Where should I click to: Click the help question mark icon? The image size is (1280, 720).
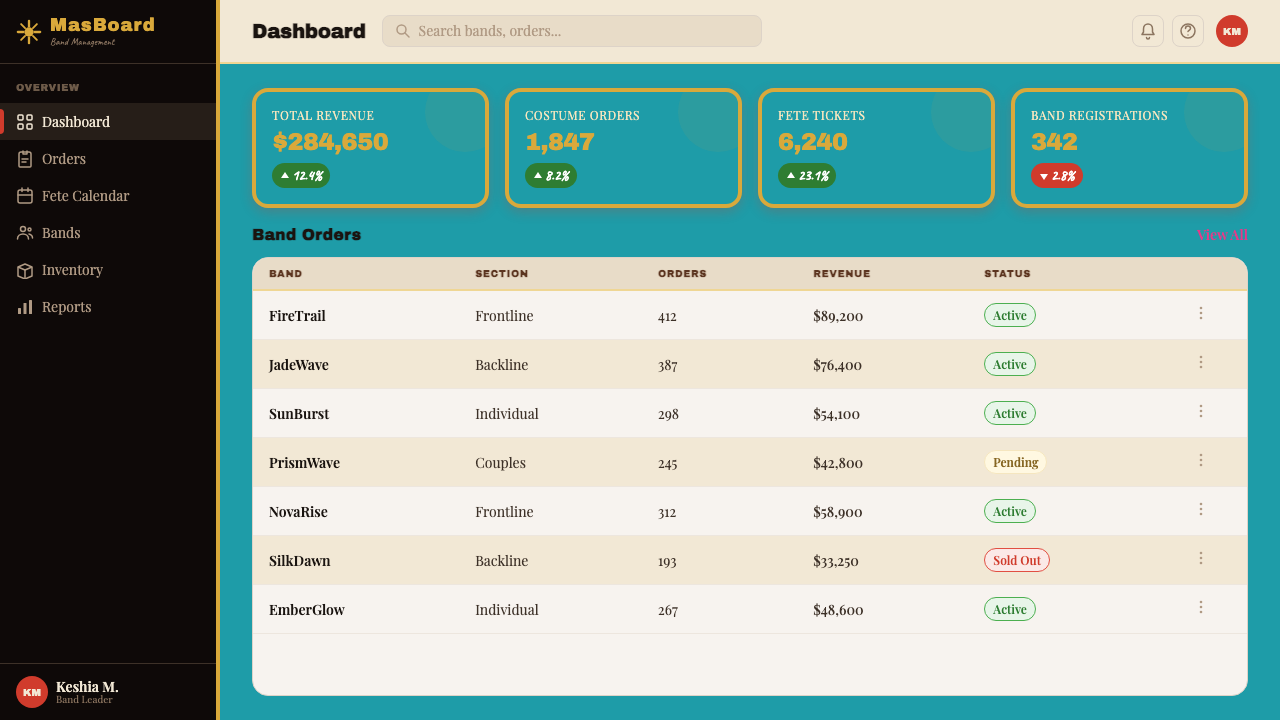[x=1188, y=31]
